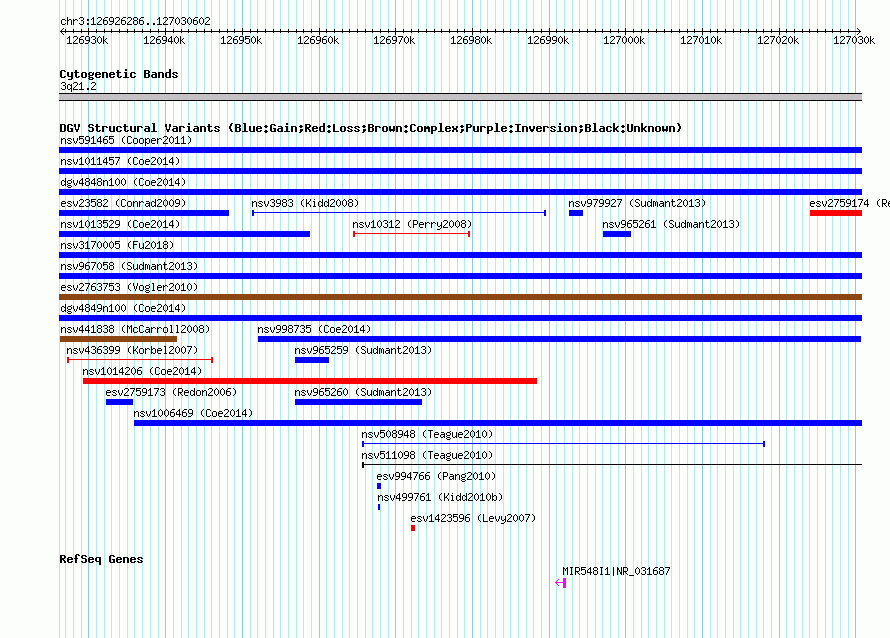Select the nsv965261 (Sudmant2013) blue bar
Viewport: 890px width, 638px height.
(616, 234)
